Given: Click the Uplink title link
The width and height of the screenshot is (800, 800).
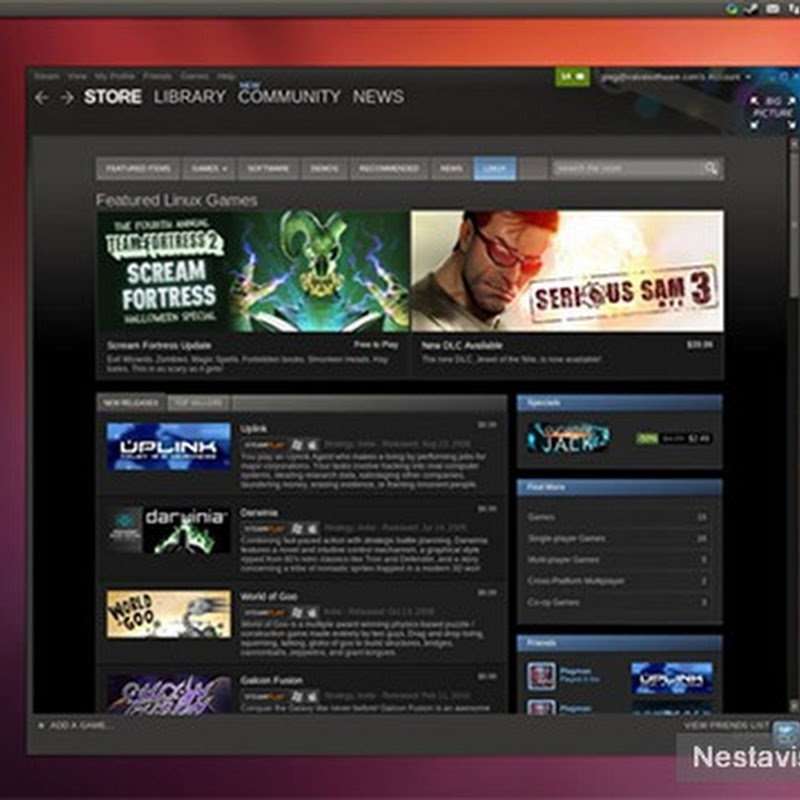Looking at the screenshot, I should tap(254, 429).
